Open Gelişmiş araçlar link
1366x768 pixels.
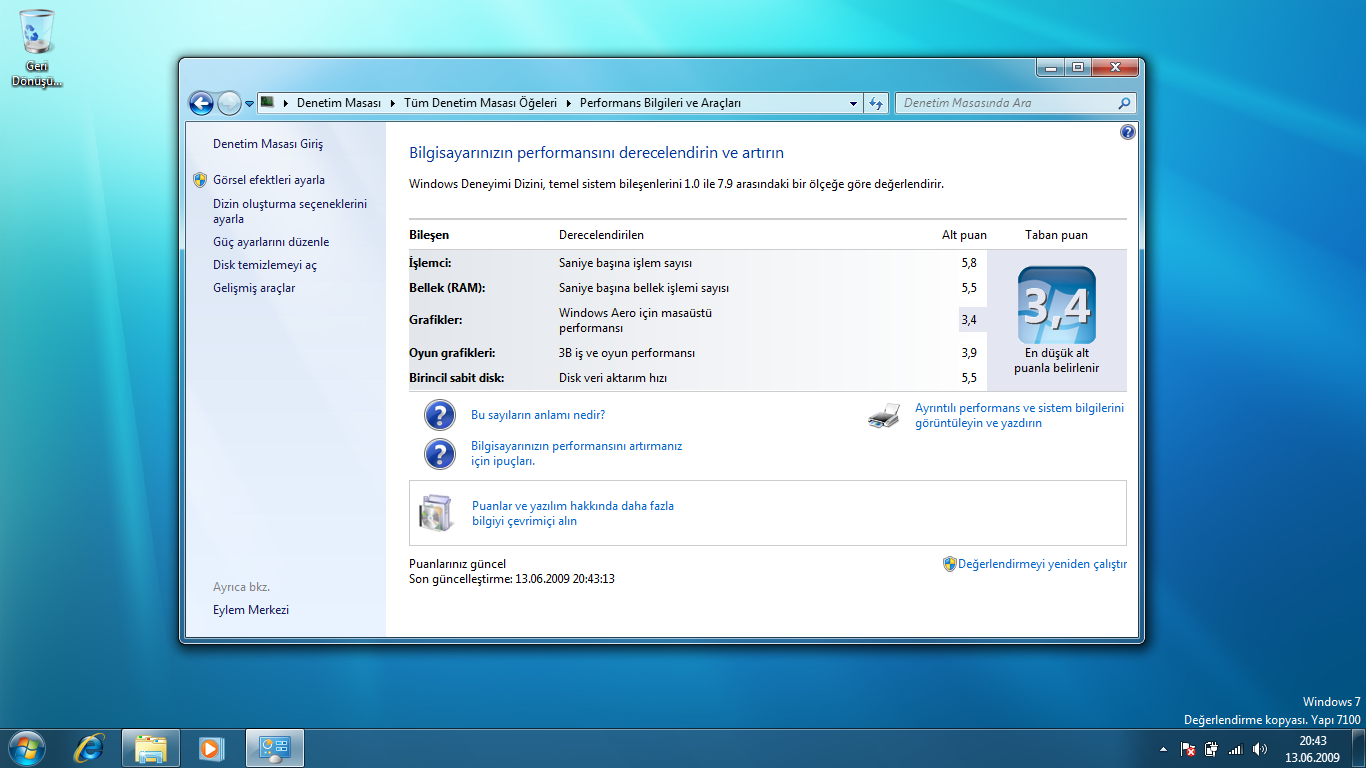[x=254, y=288]
